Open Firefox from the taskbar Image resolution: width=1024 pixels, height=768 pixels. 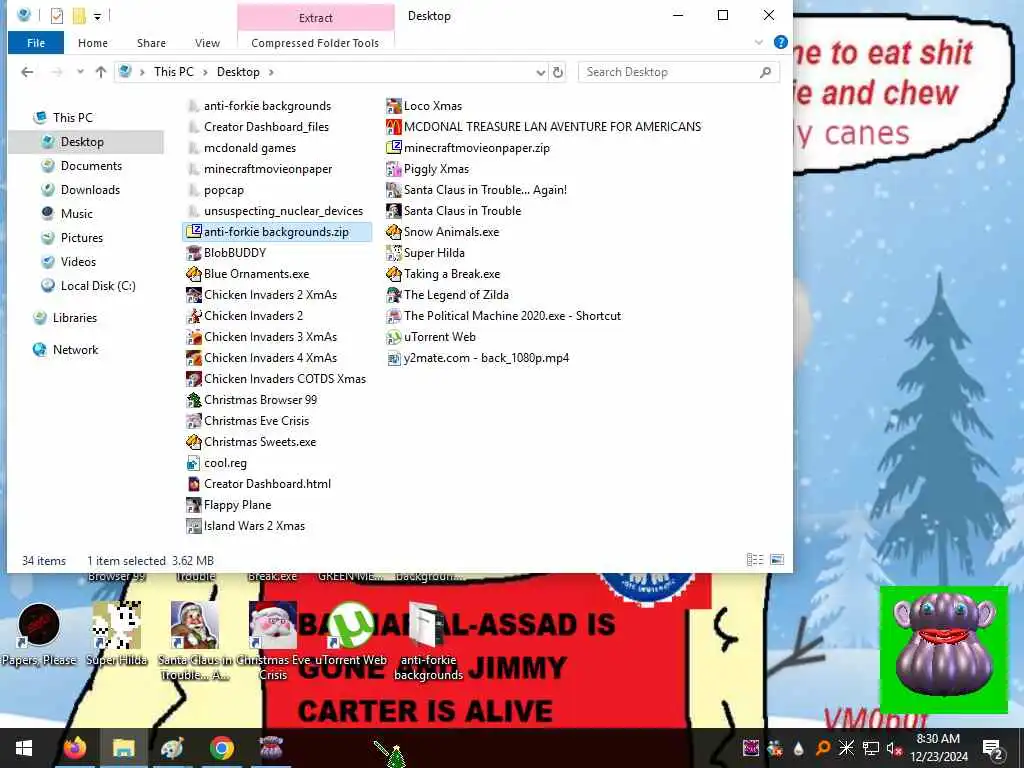pos(75,748)
